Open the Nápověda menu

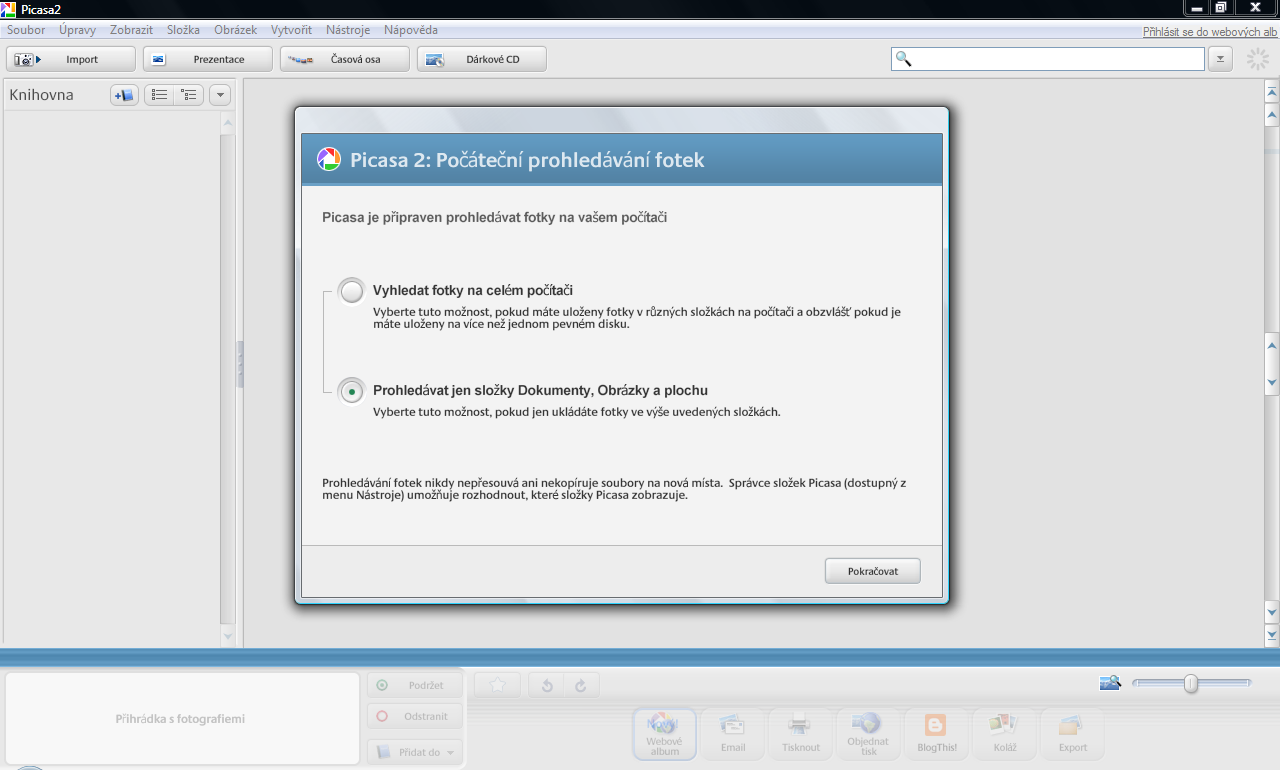pyautogui.click(x=410, y=30)
